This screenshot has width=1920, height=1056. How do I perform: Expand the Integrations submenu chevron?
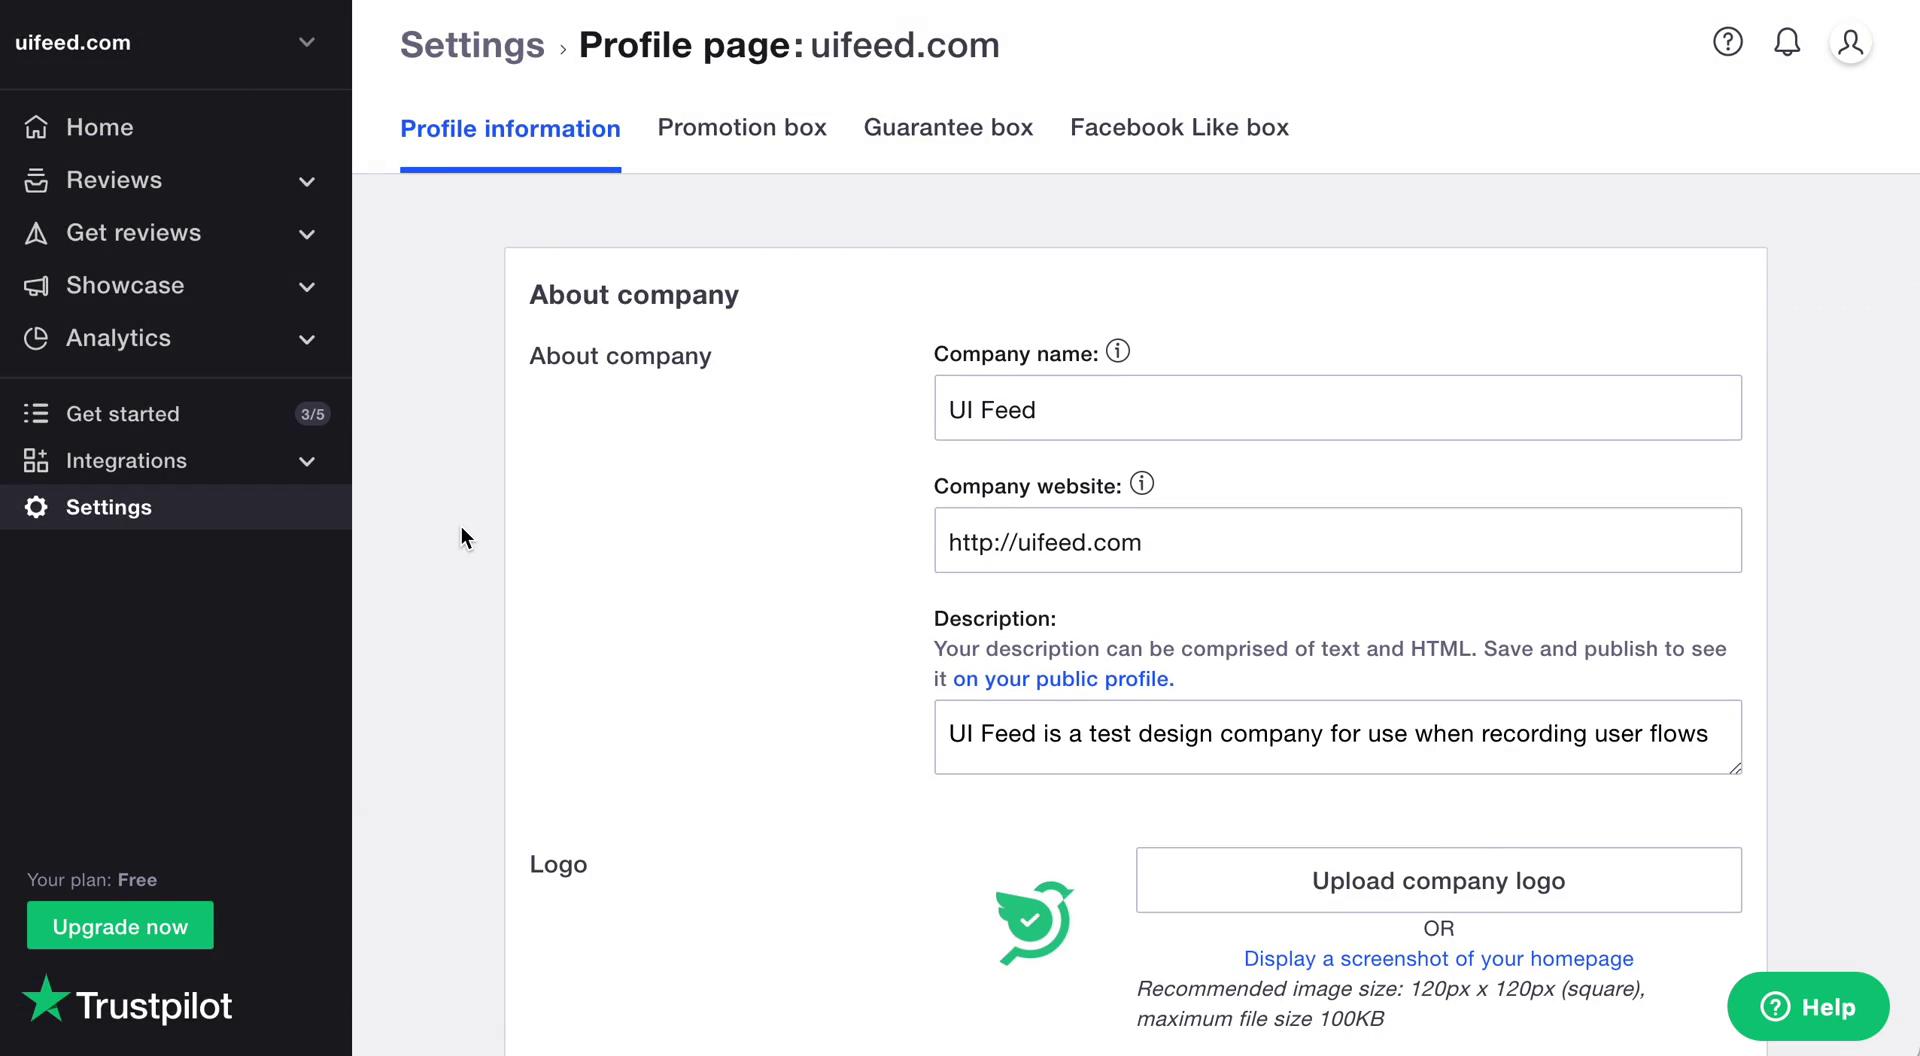307,461
